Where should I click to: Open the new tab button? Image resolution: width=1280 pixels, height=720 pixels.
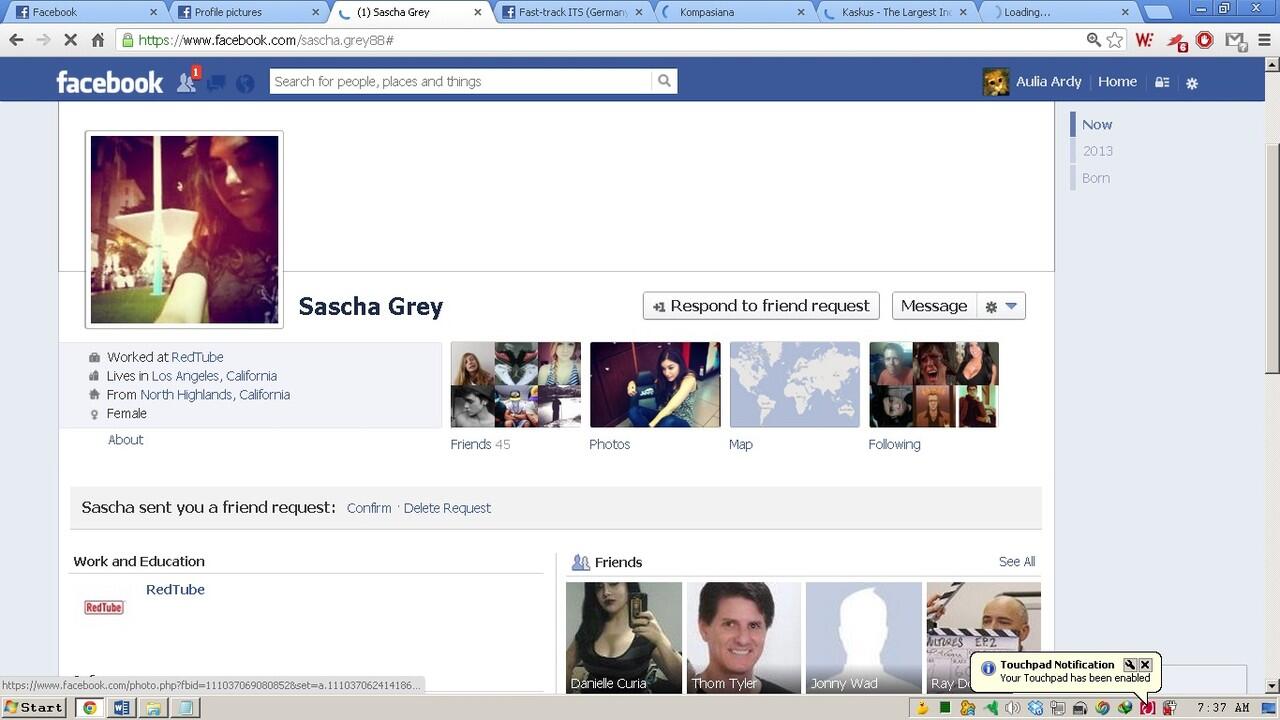1156,13
